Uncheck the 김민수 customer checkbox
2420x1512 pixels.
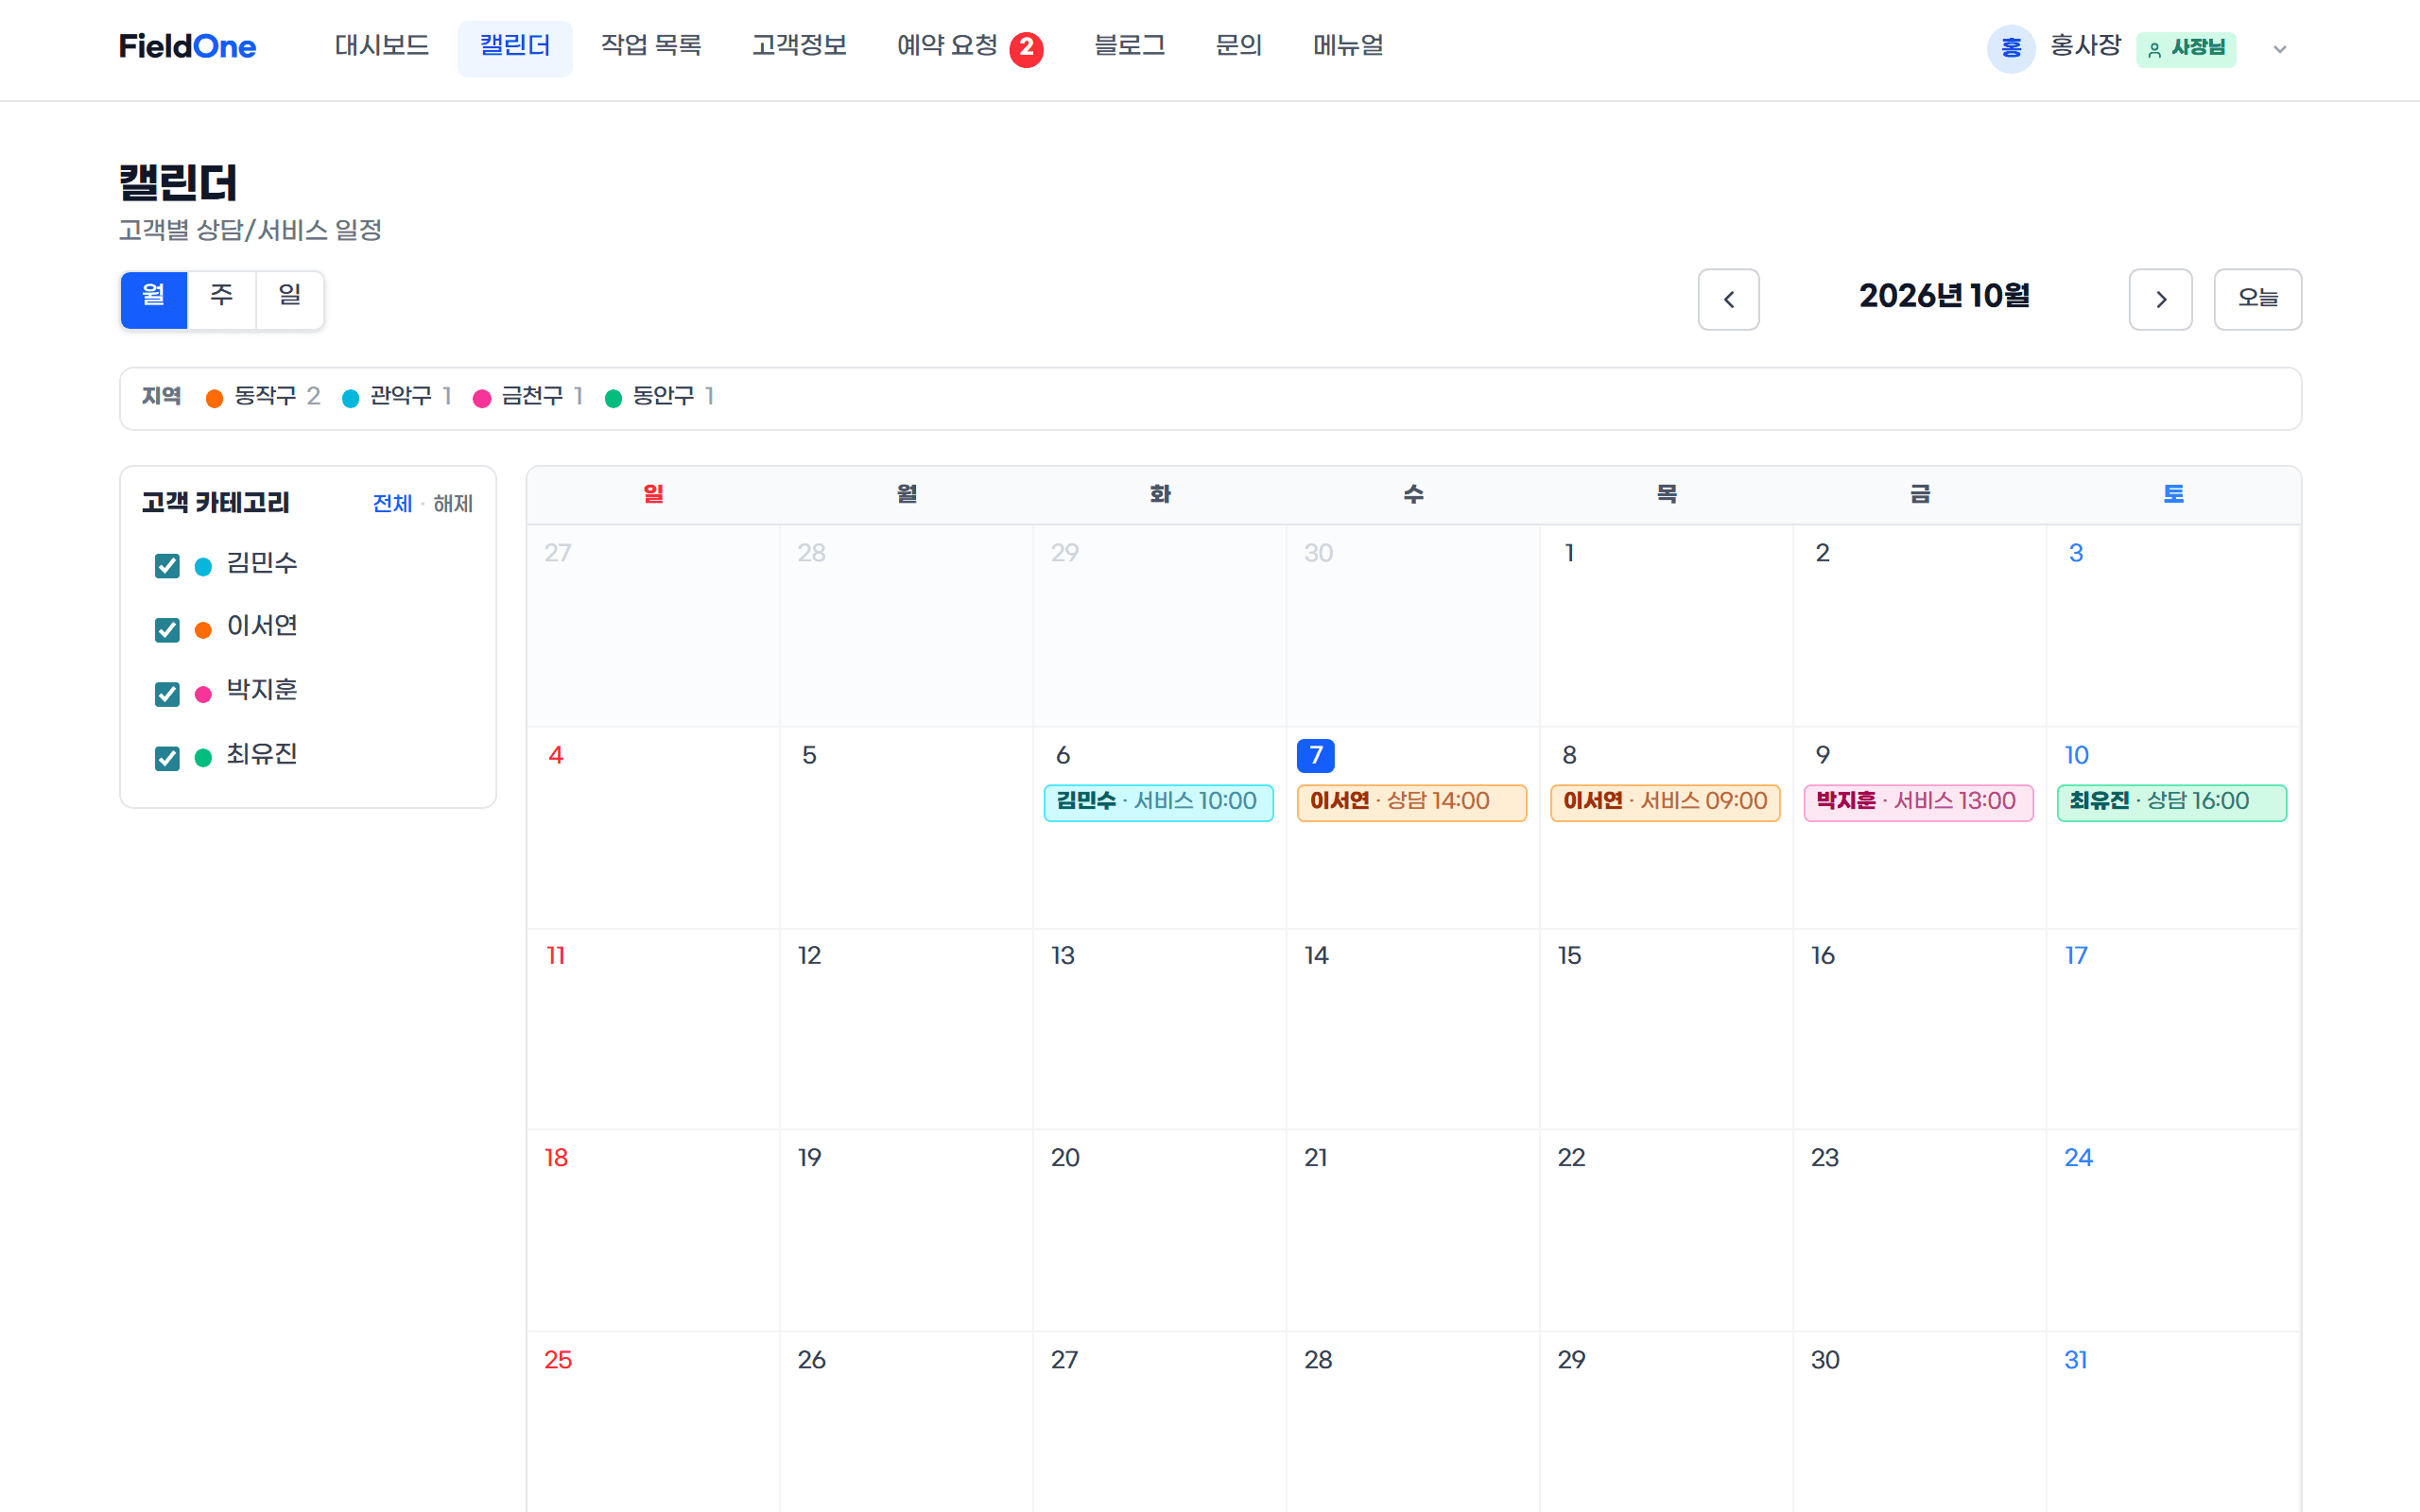[x=167, y=566]
